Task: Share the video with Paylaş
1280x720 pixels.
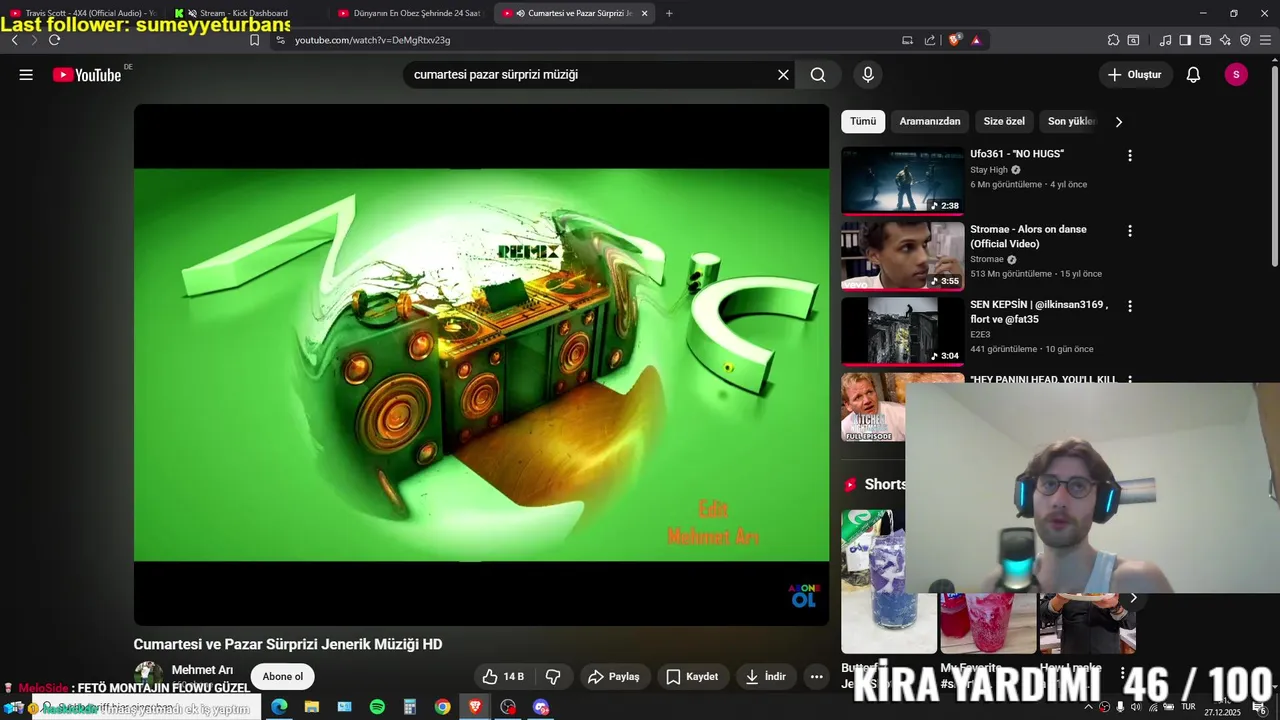Action: click(x=614, y=677)
